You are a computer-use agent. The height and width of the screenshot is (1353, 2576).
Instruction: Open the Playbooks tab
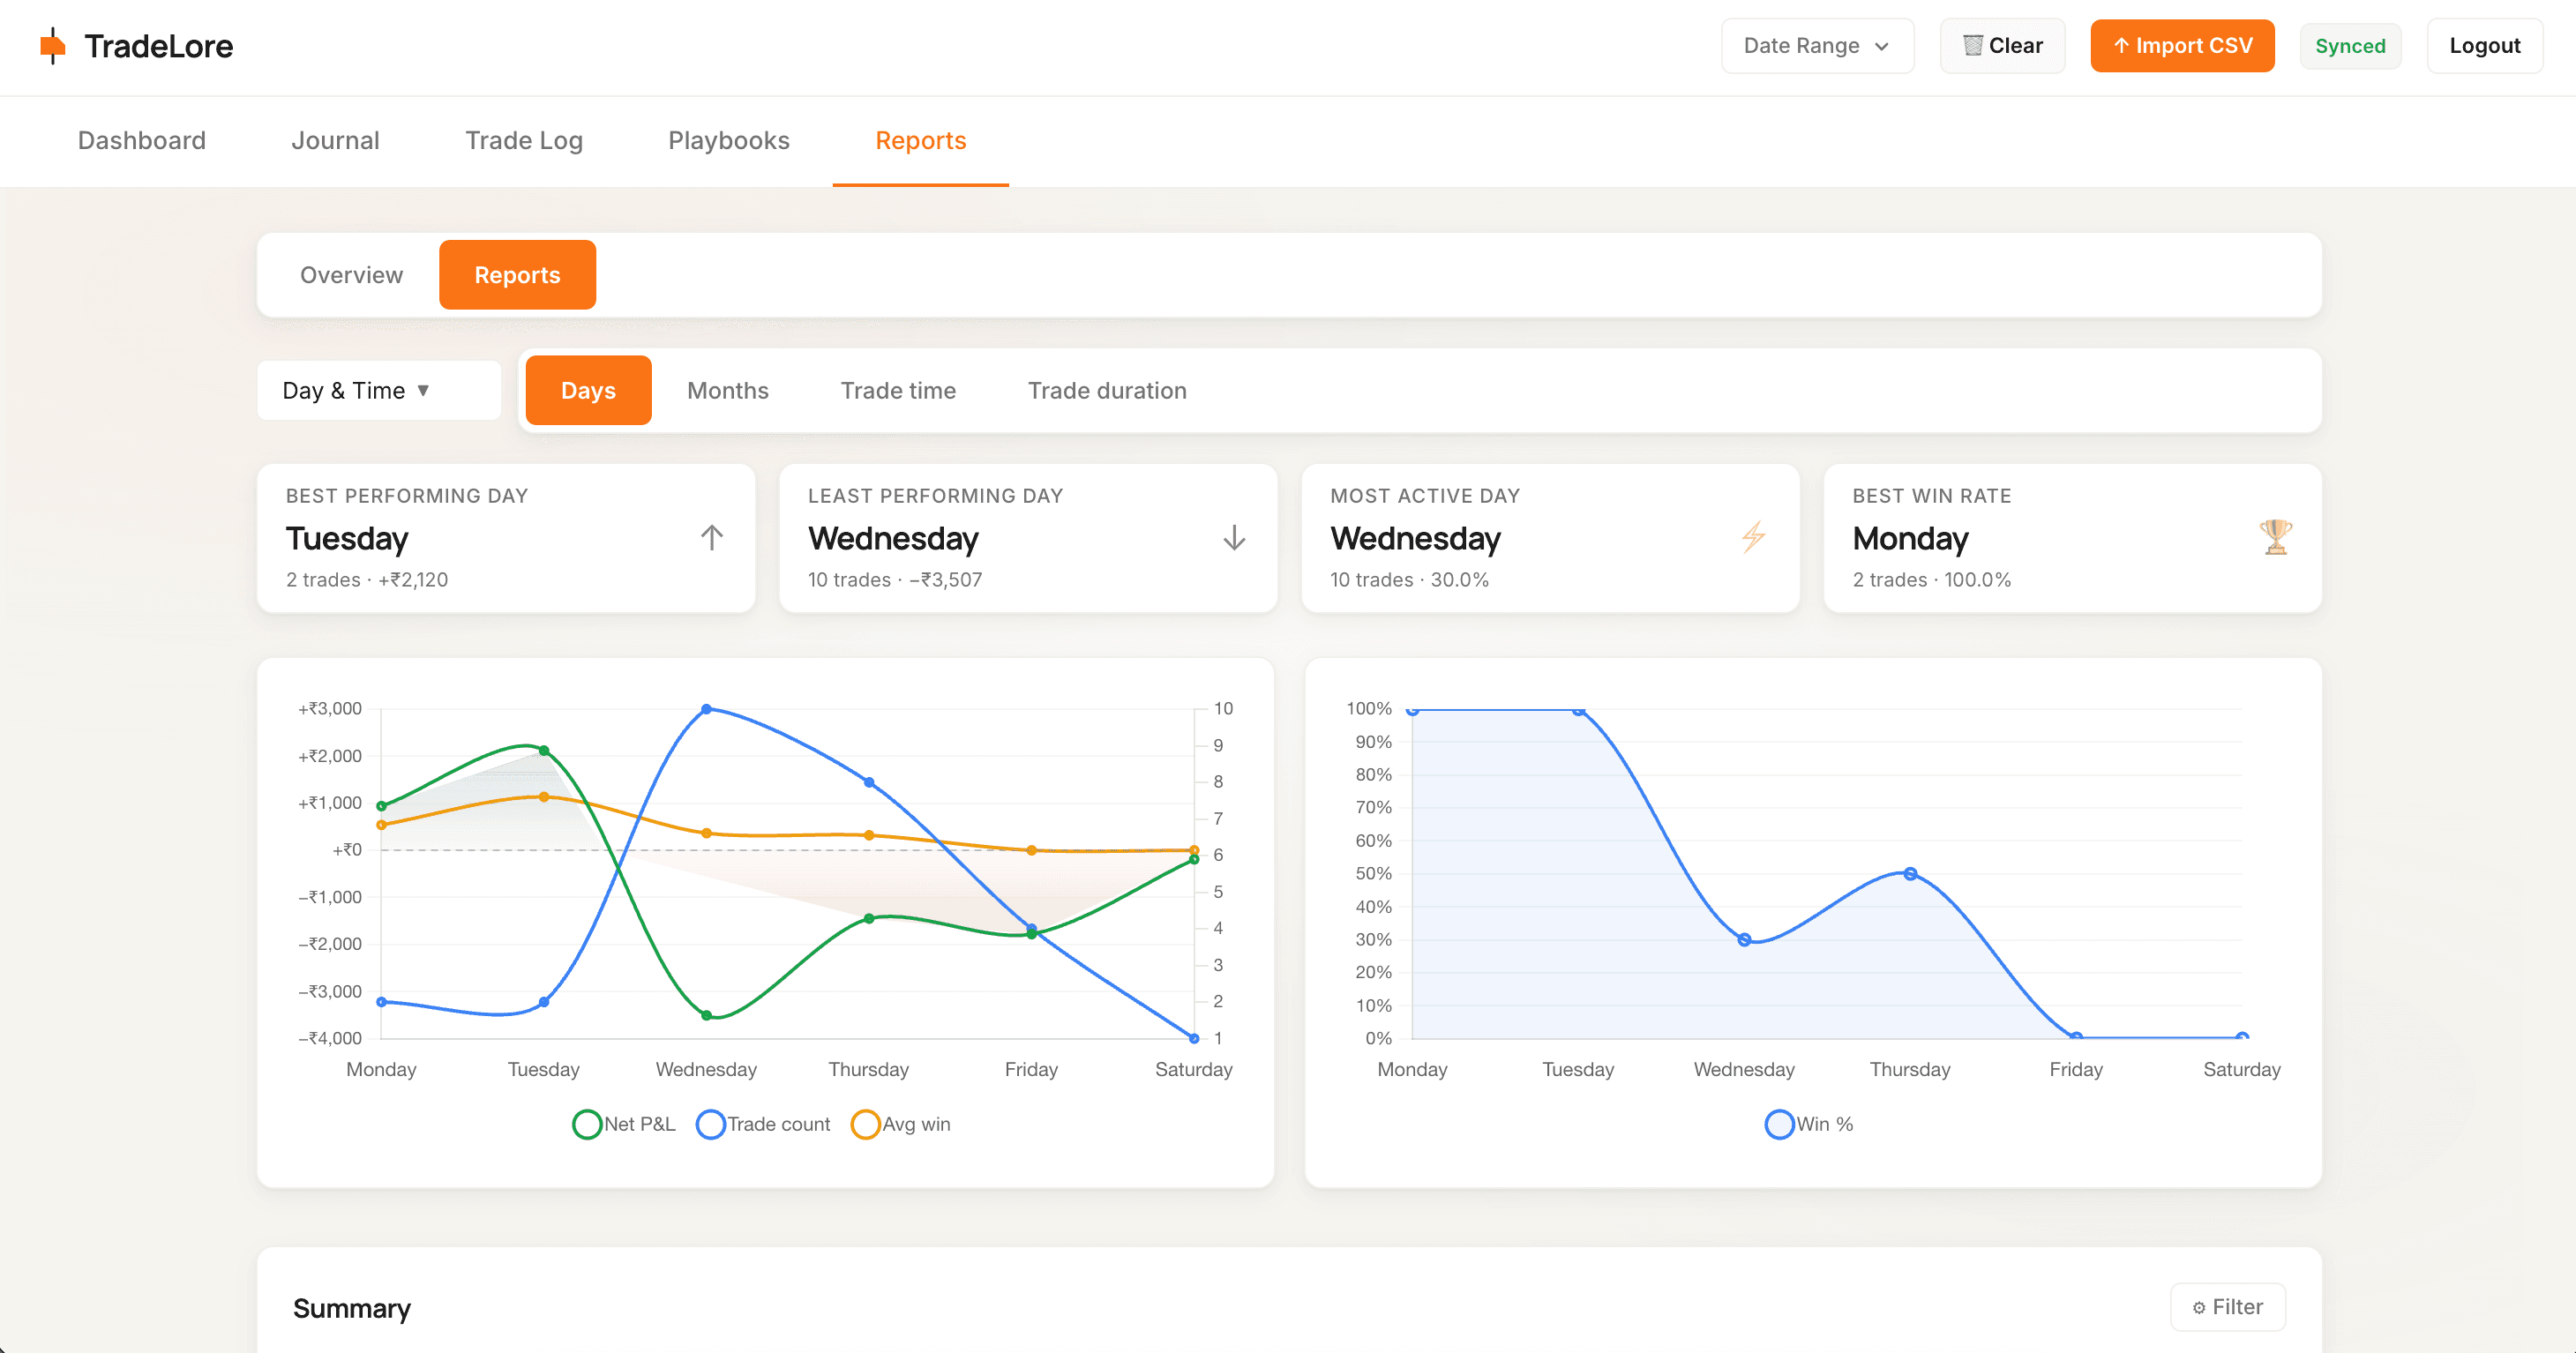pos(729,140)
